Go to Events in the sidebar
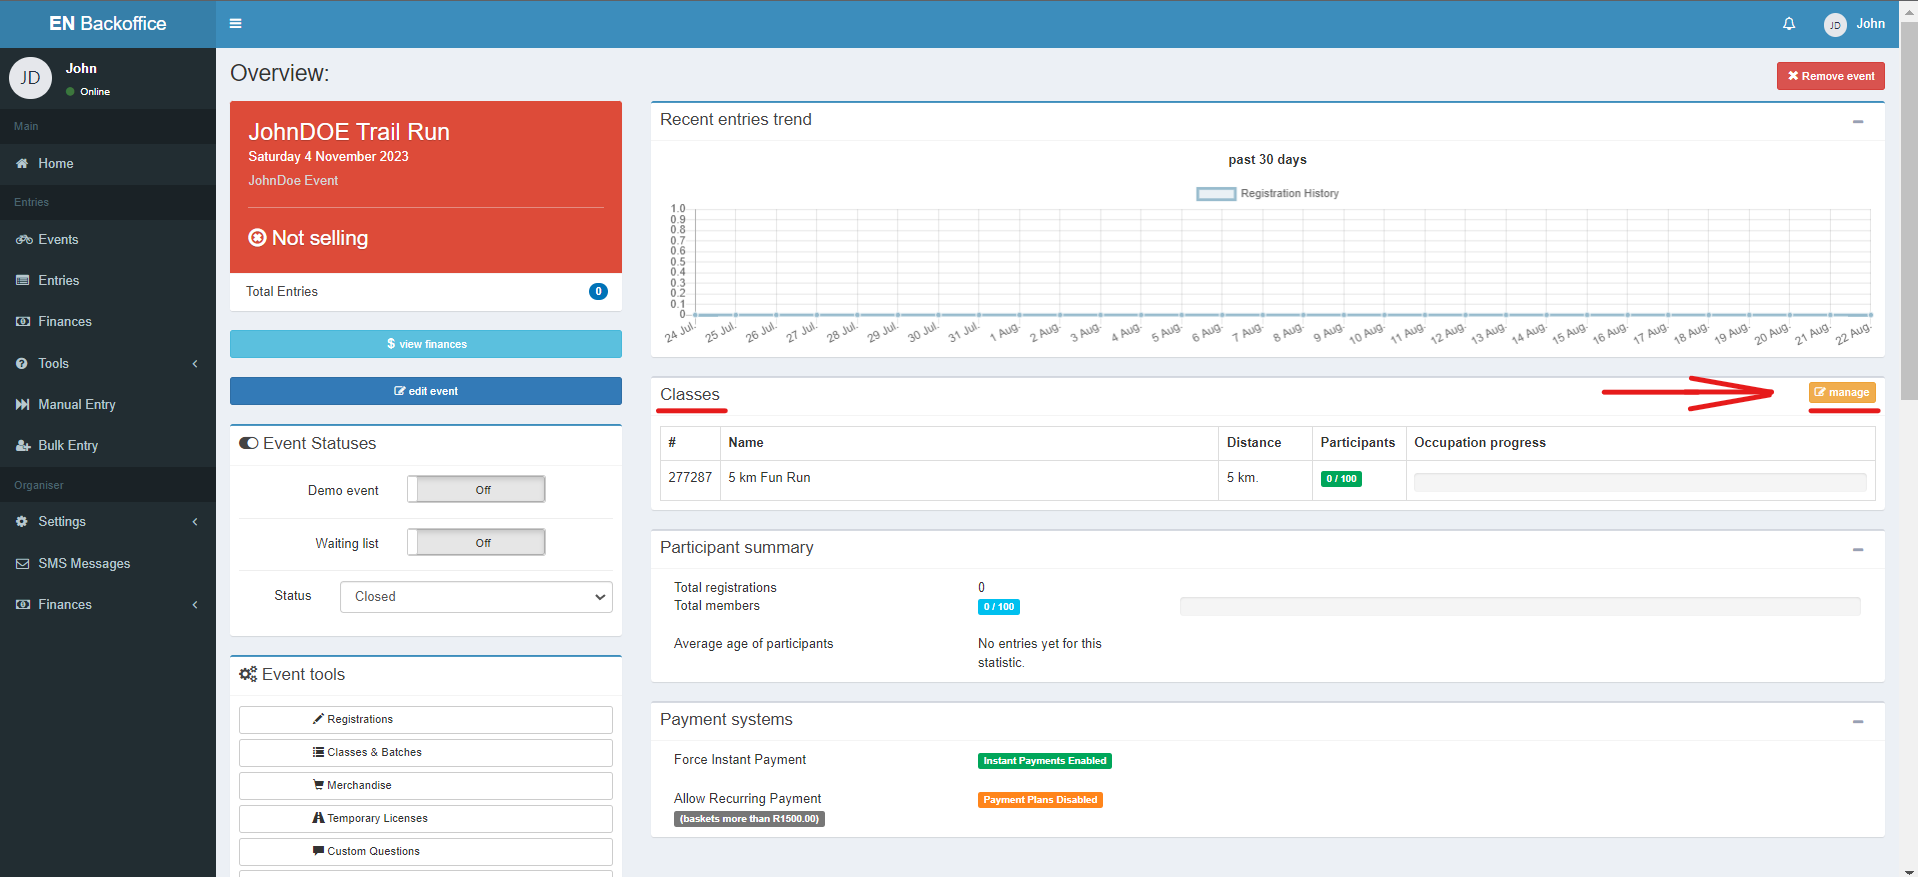1918x877 pixels. click(x=108, y=239)
